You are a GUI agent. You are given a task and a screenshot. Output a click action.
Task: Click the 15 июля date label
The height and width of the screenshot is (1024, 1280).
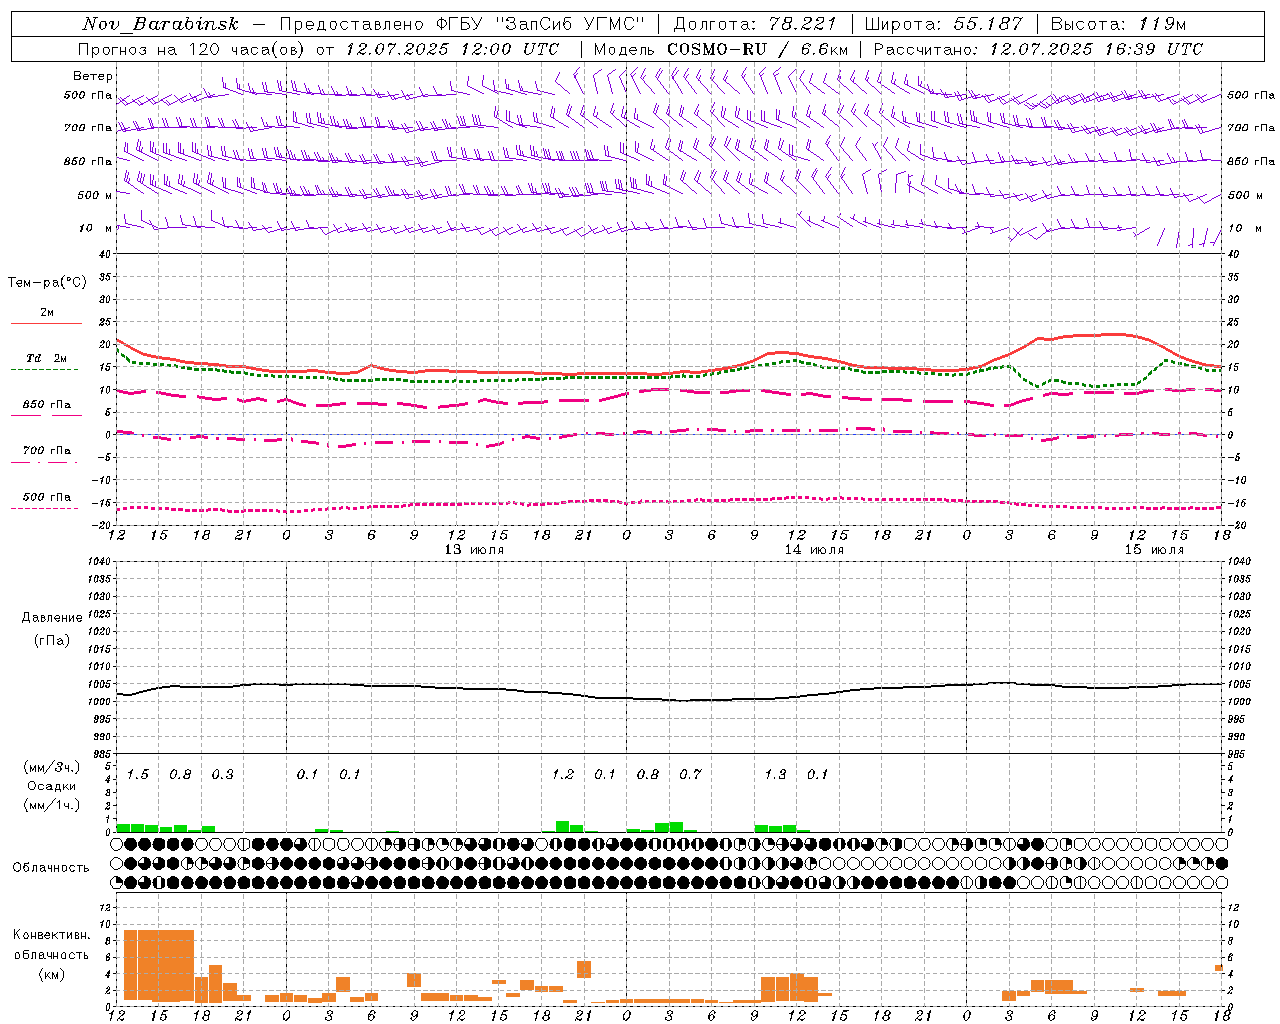click(x=1154, y=550)
